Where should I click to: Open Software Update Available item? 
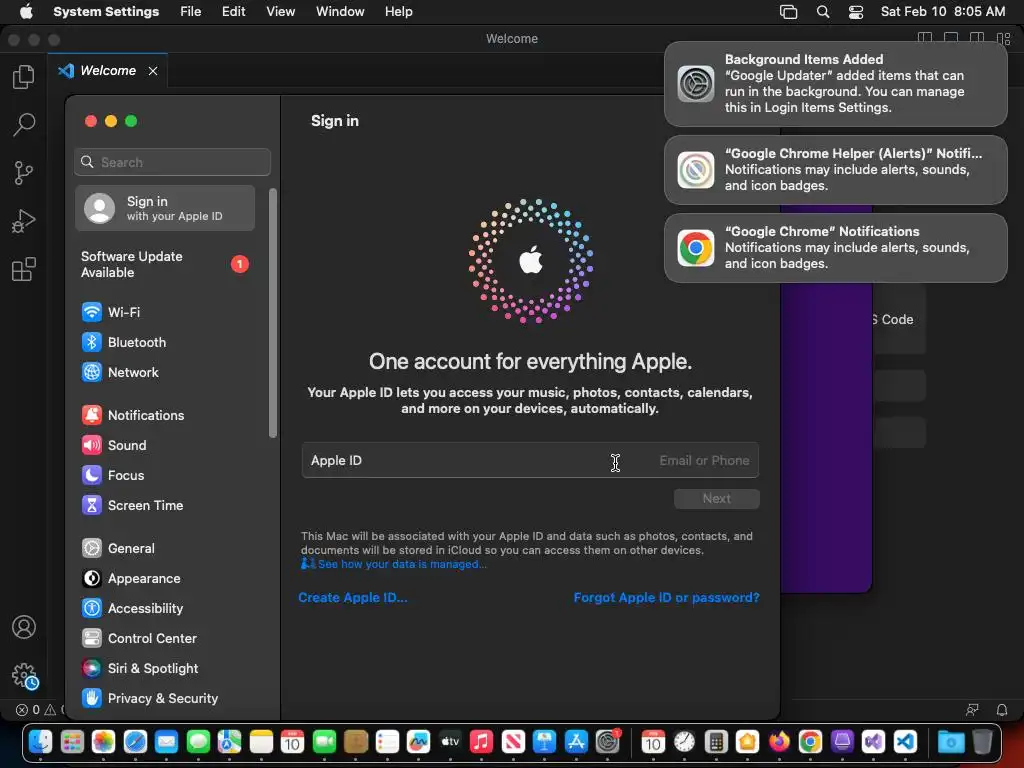[165, 264]
